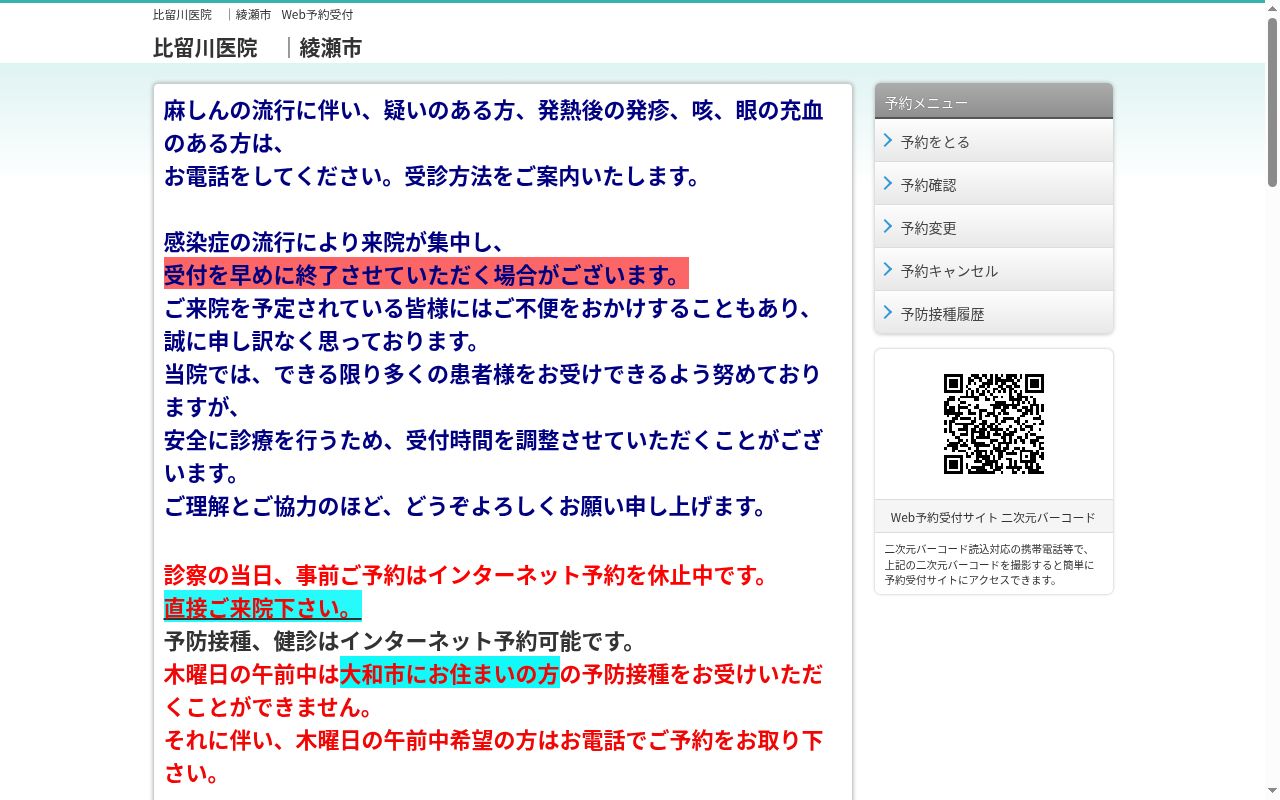1280x800 pixels.
Task: Click the 予約メニュー panel header
Action: [x=993, y=102]
